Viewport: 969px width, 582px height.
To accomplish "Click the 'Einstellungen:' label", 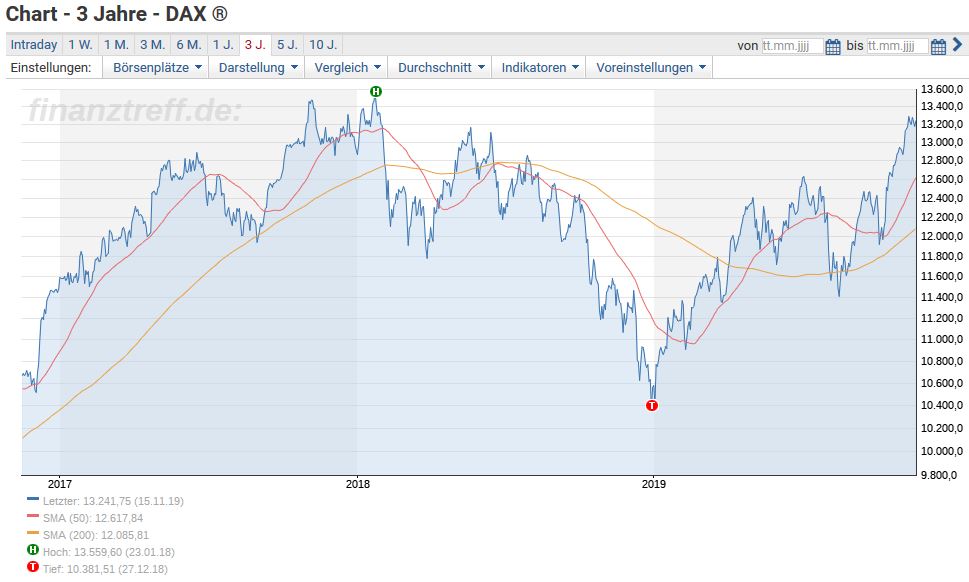I will (x=51, y=67).
